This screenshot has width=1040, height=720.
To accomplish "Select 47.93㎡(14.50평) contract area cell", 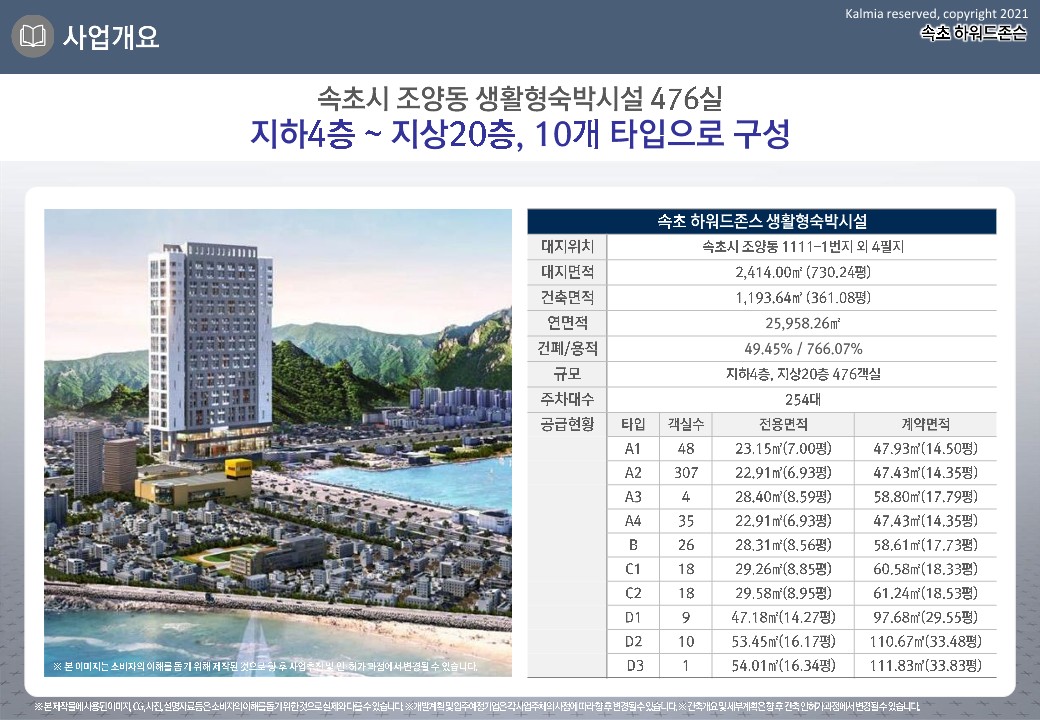I will coord(925,449).
